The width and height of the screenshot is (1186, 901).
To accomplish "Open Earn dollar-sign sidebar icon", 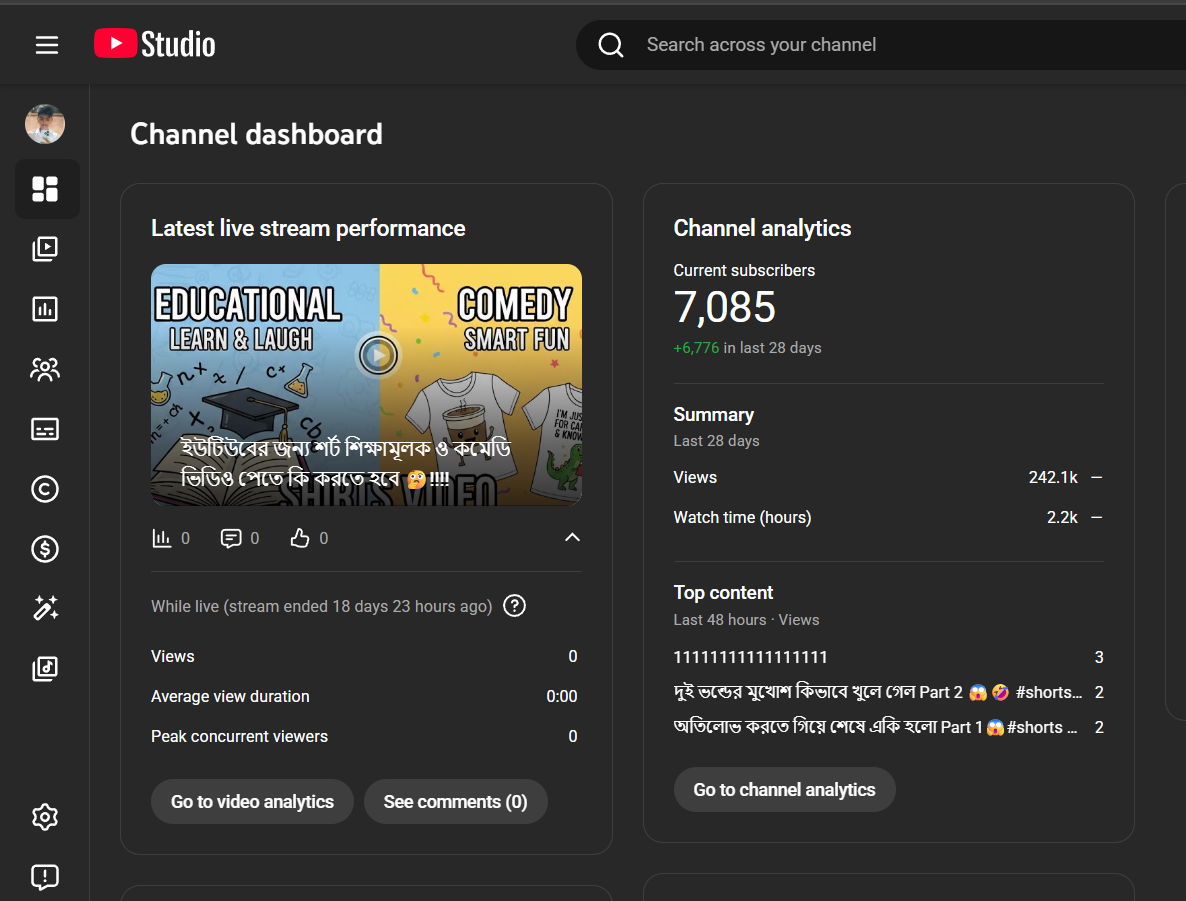I will [x=45, y=549].
